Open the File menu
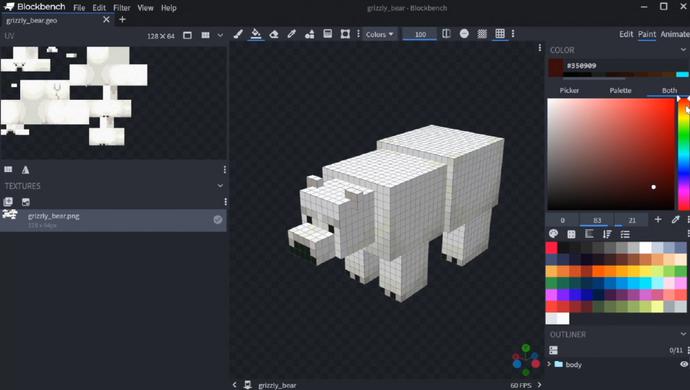The width and height of the screenshot is (690, 390). pos(79,8)
